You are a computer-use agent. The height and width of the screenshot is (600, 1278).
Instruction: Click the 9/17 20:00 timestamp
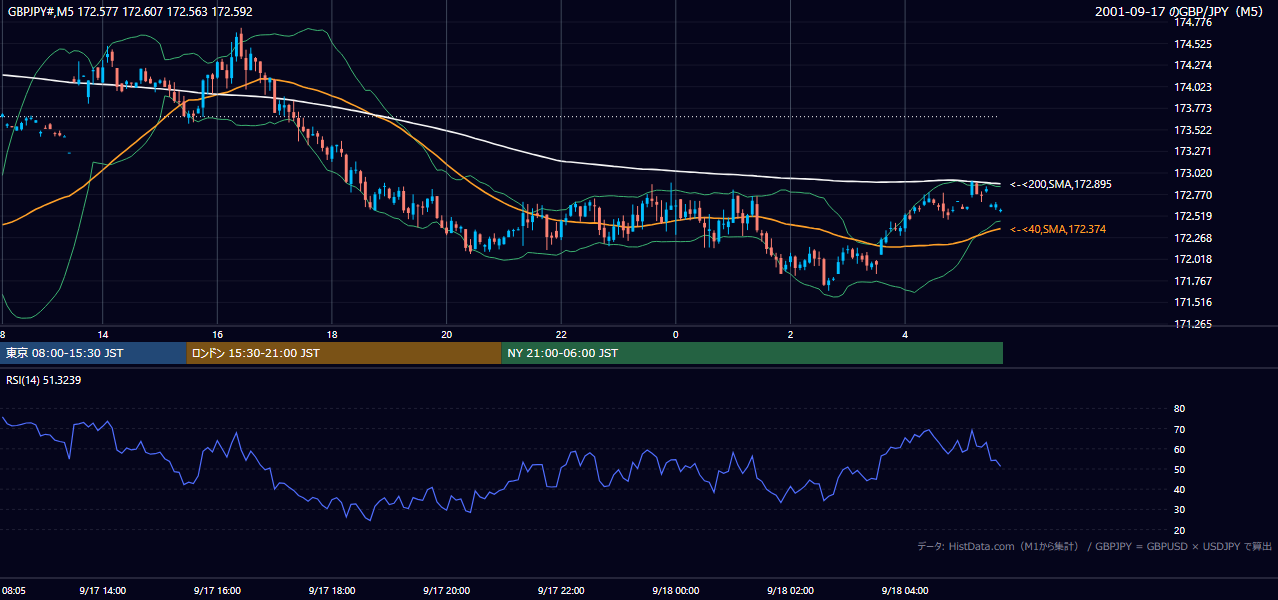(x=447, y=591)
